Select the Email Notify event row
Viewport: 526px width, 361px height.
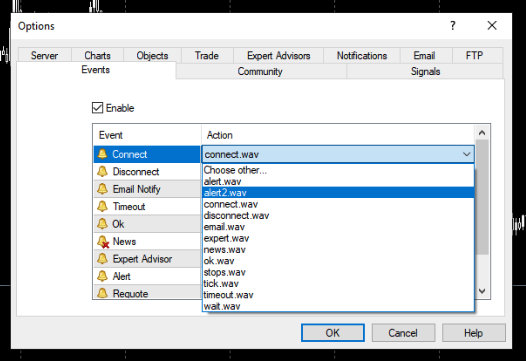pyautogui.click(x=147, y=189)
